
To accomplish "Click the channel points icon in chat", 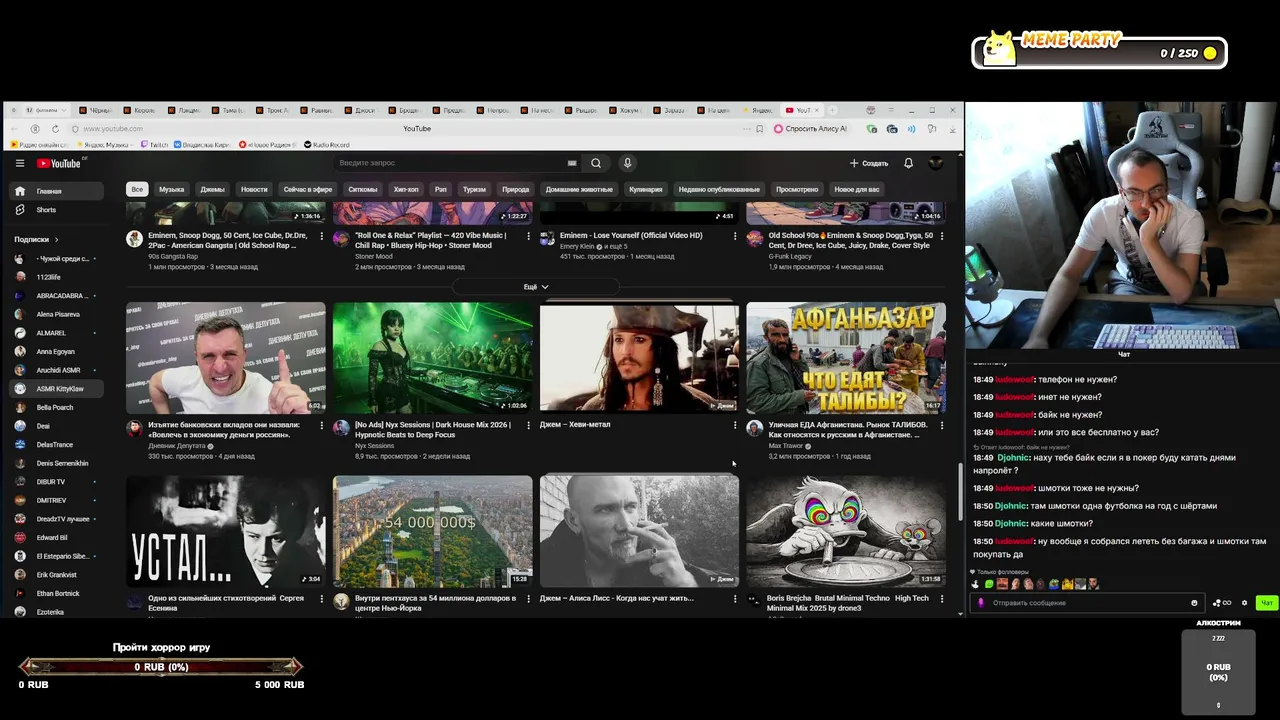I will [1222, 603].
